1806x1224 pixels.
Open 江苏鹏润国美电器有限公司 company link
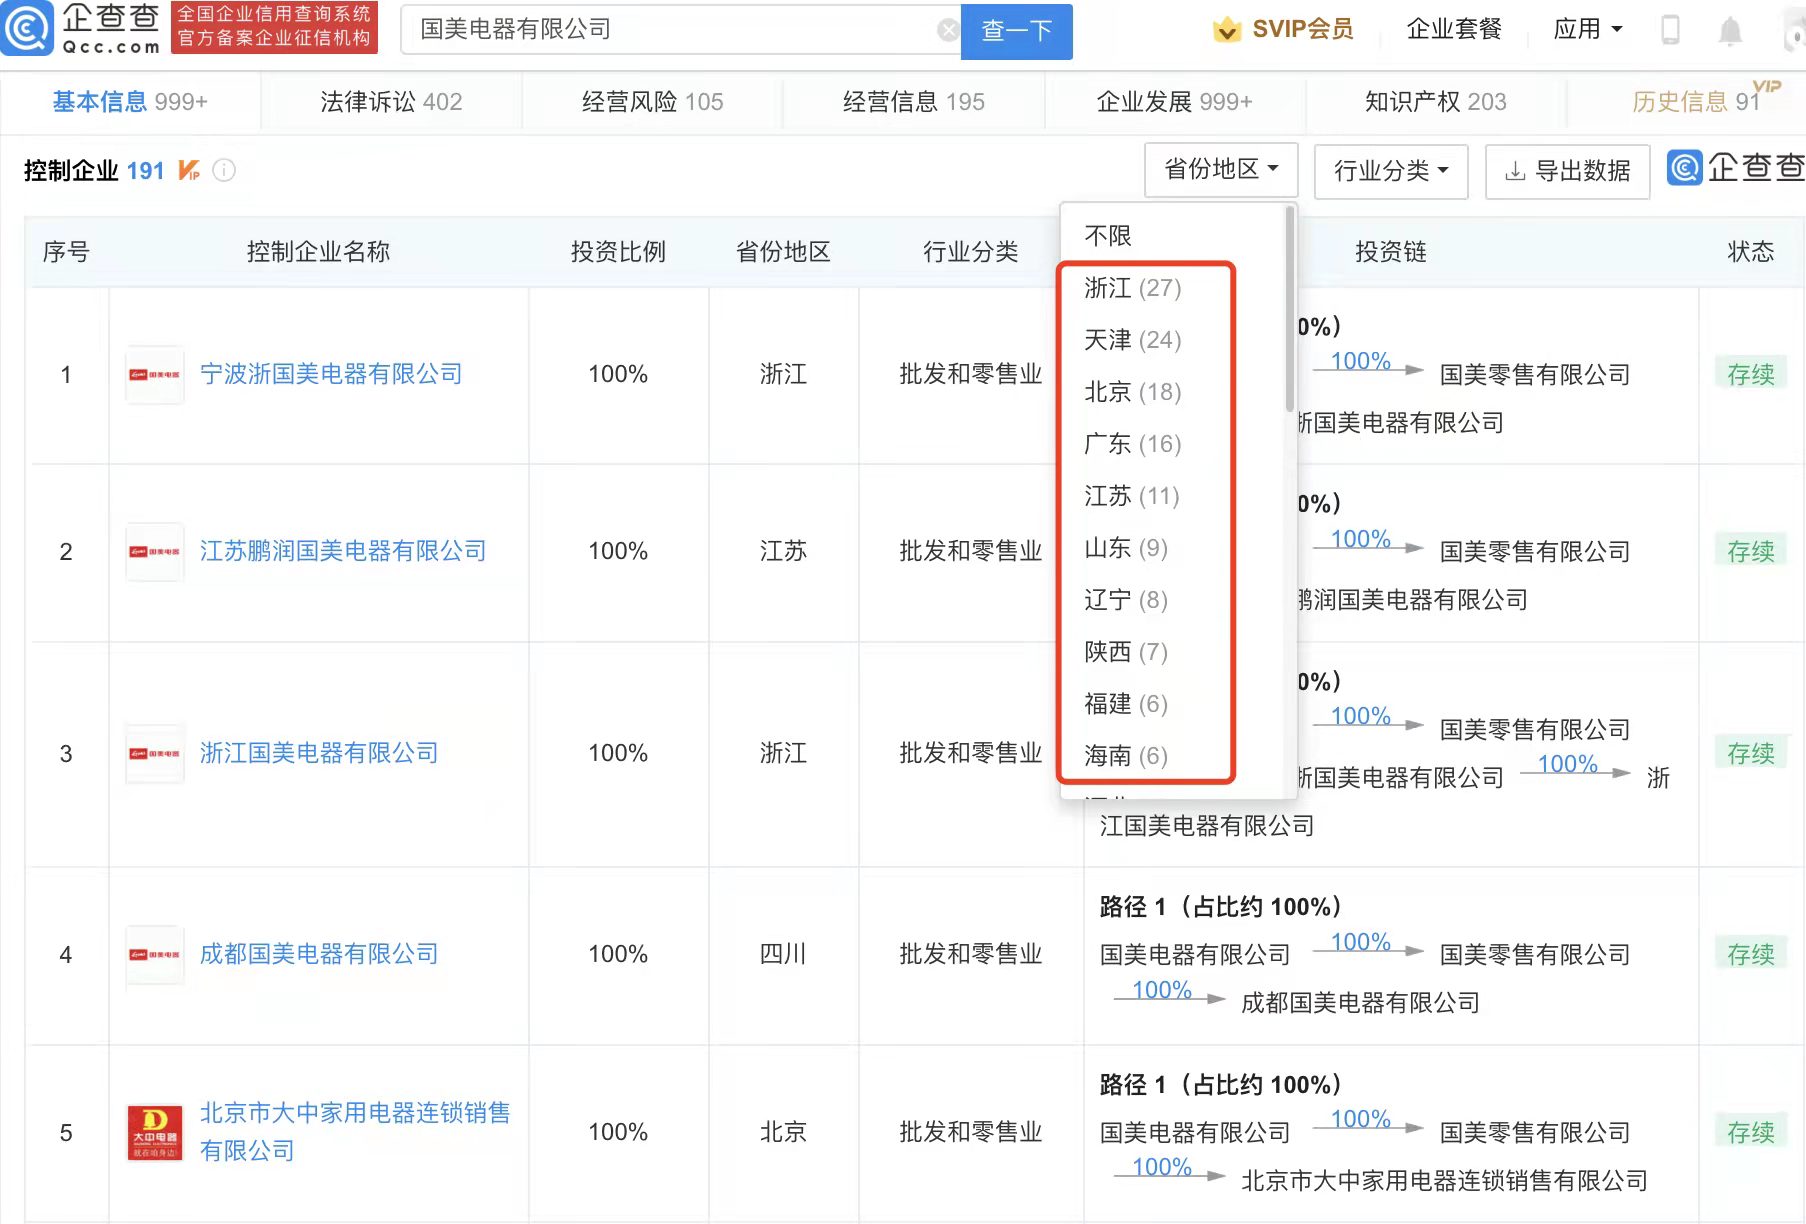pyautogui.click(x=343, y=551)
